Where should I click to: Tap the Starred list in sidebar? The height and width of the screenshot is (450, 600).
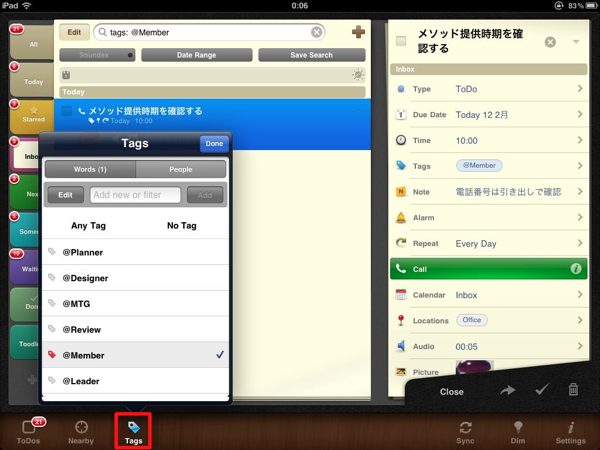click(32, 116)
